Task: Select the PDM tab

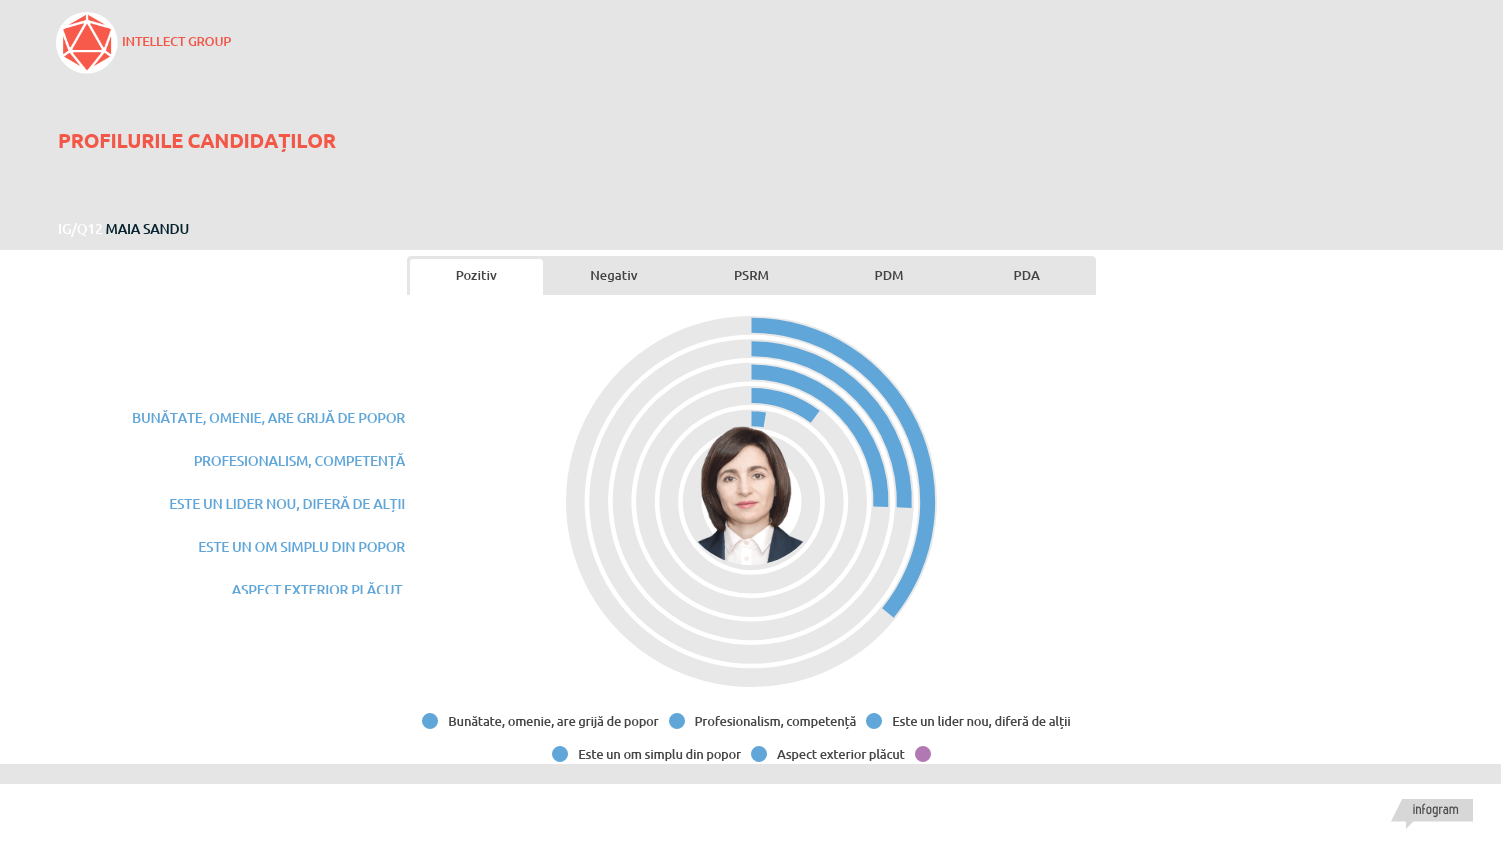Action: [x=888, y=276]
